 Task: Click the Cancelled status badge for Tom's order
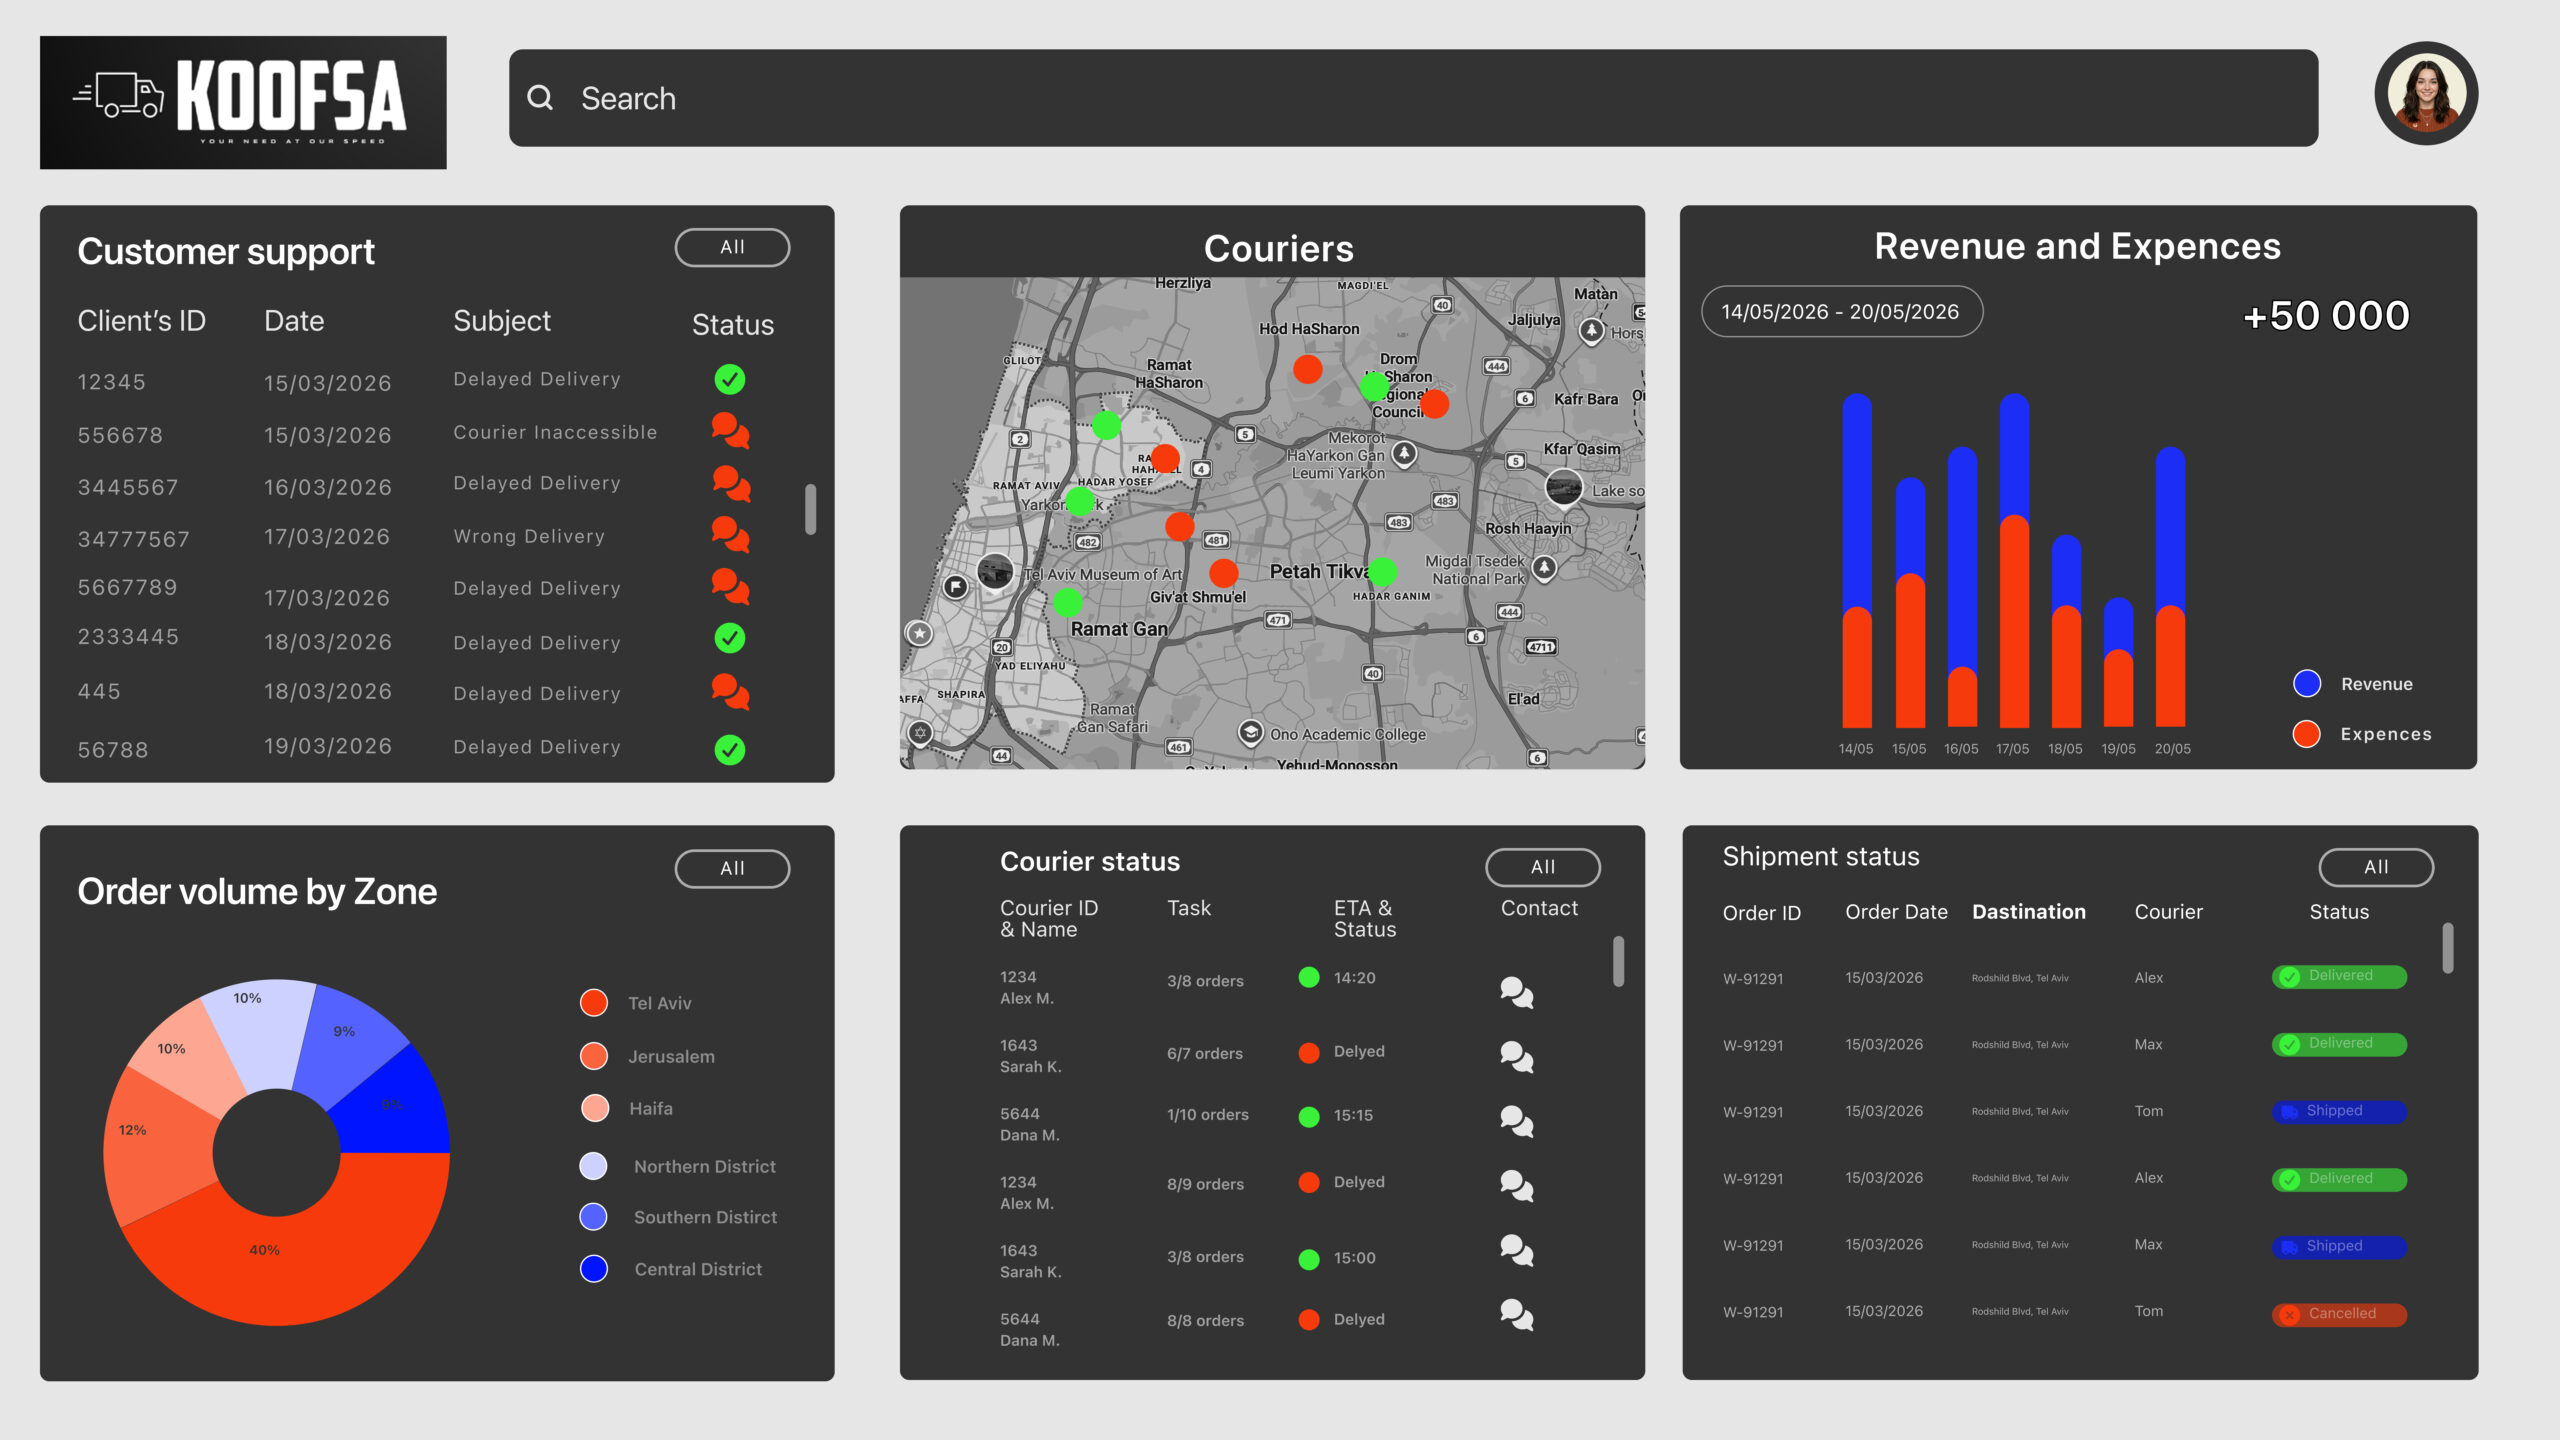[x=2339, y=1314]
